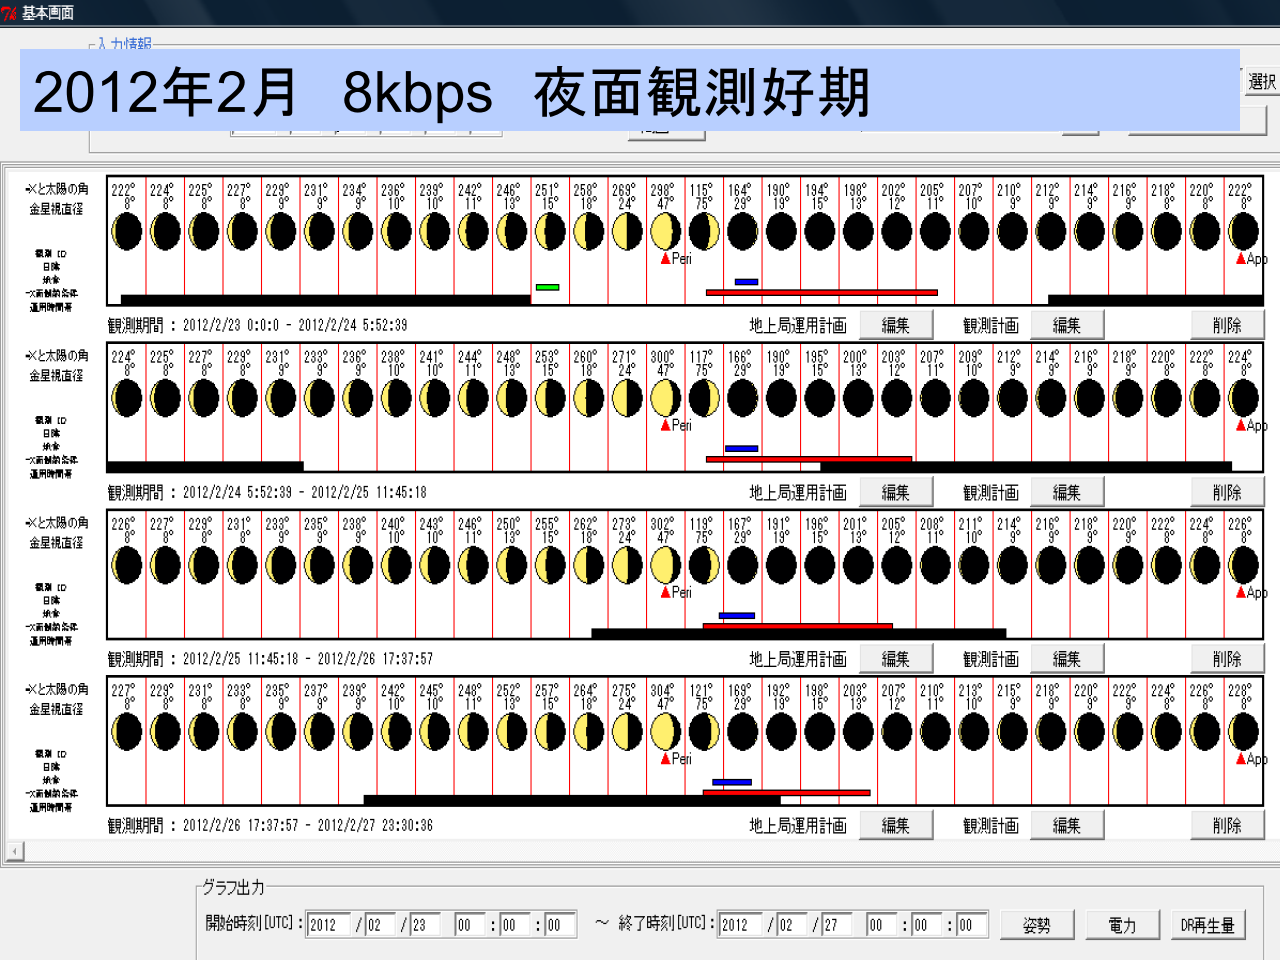Click dark moon icon under 166° in 2/24 row
Viewport: 1280px width, 960px height.
click(742, 399)
